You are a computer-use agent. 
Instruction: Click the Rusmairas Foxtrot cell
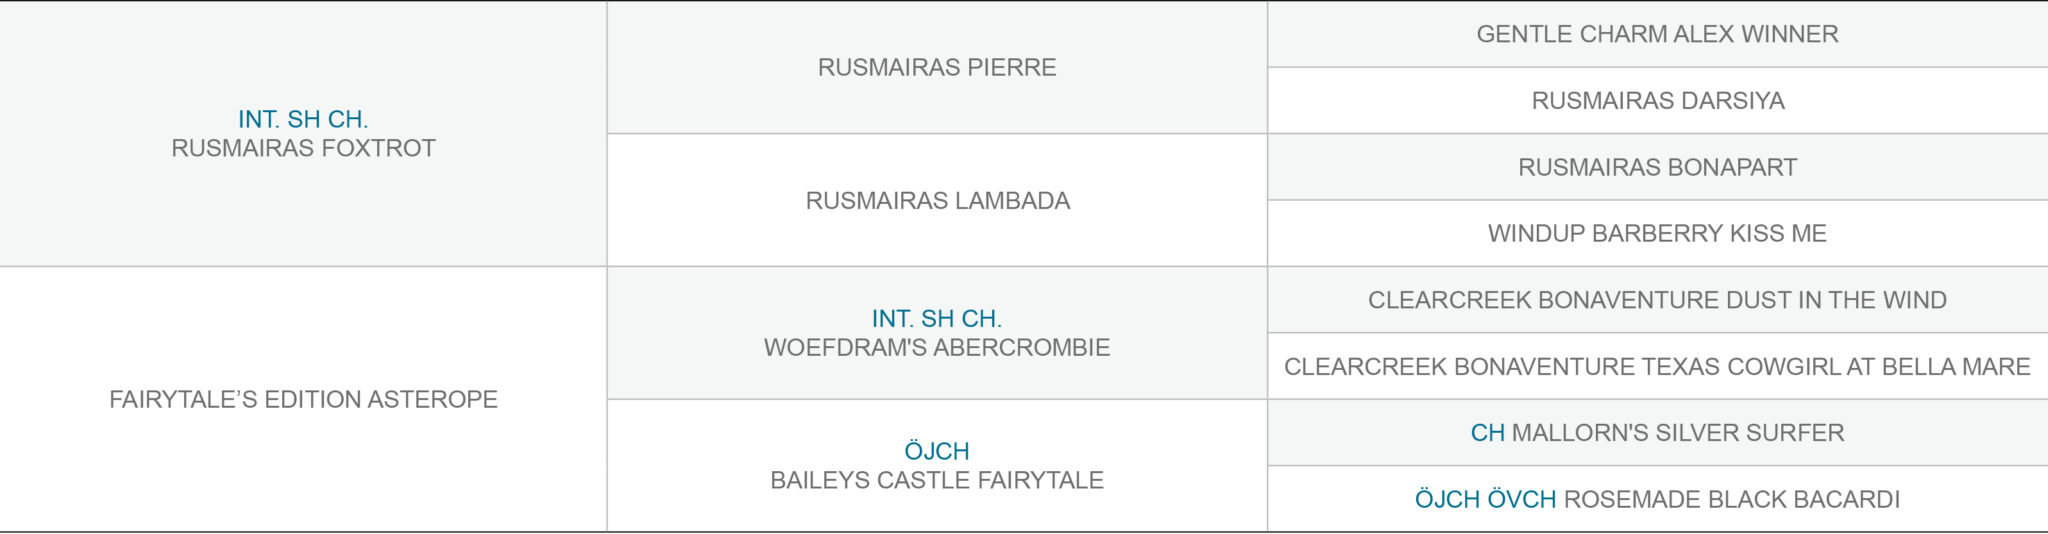(303, 134)
